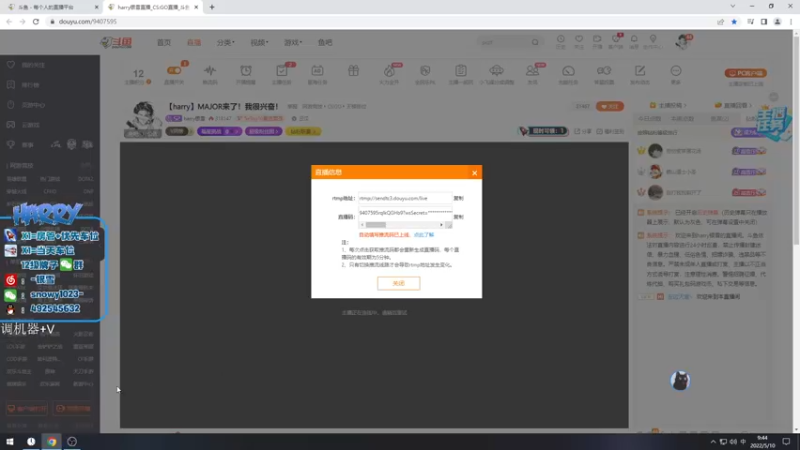Copy the stream code via its copy link
The image size is (800, 450).
click(x=459, y=217)
